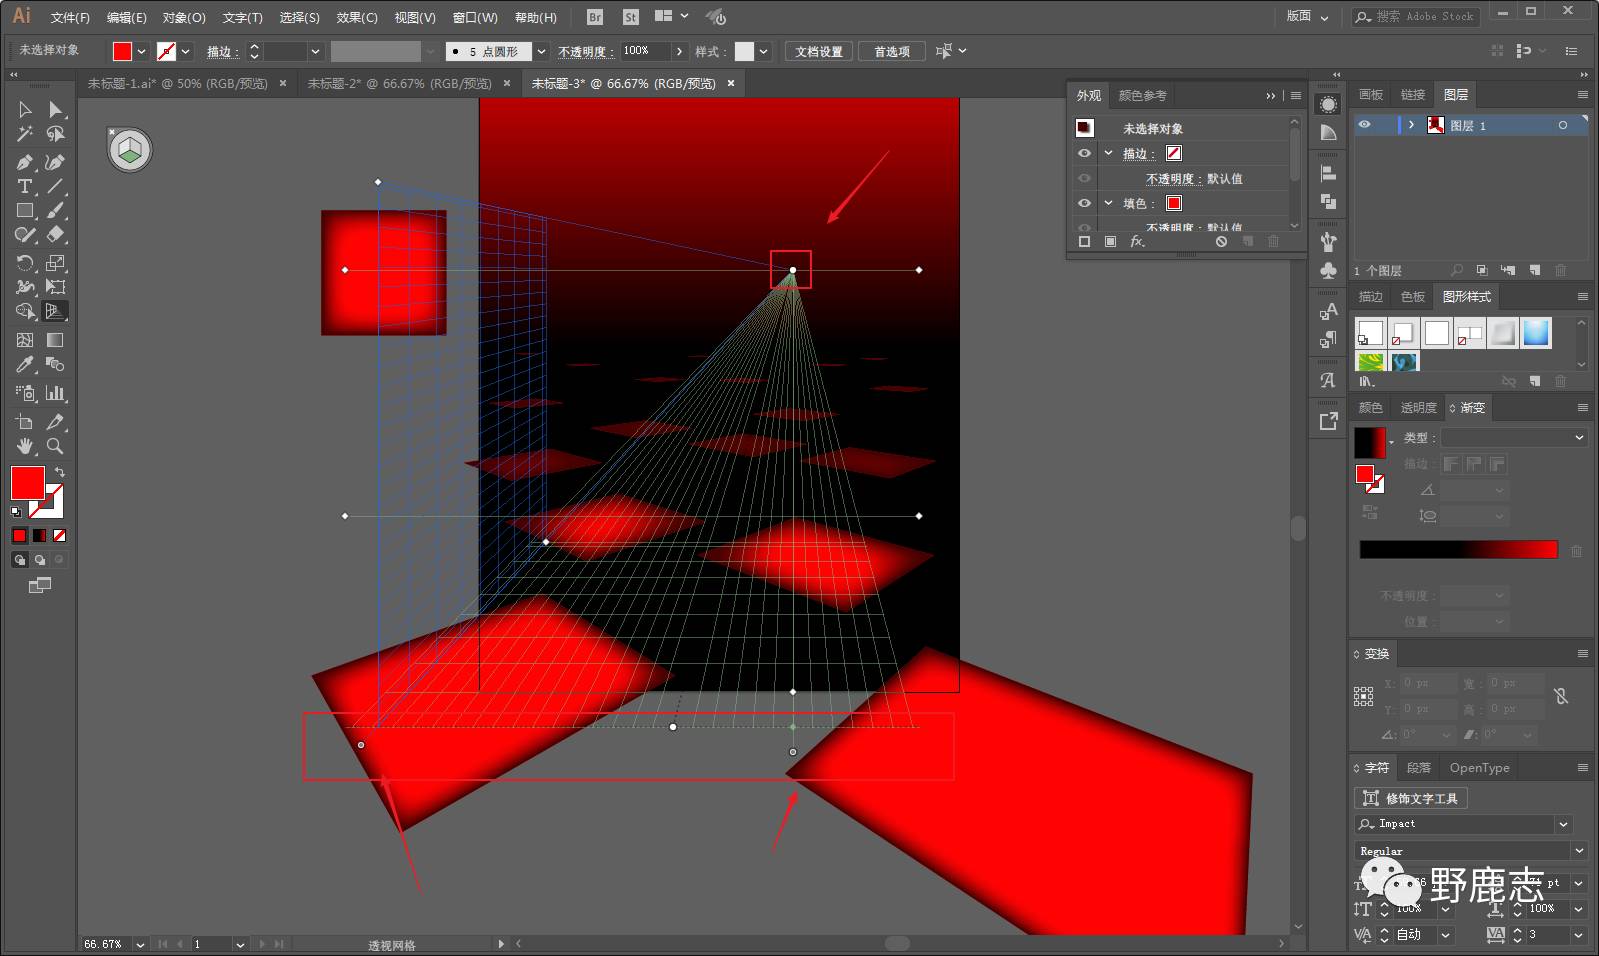Select the Pen tool
This screenshot has width=1599, height=956.
[25, 162]
